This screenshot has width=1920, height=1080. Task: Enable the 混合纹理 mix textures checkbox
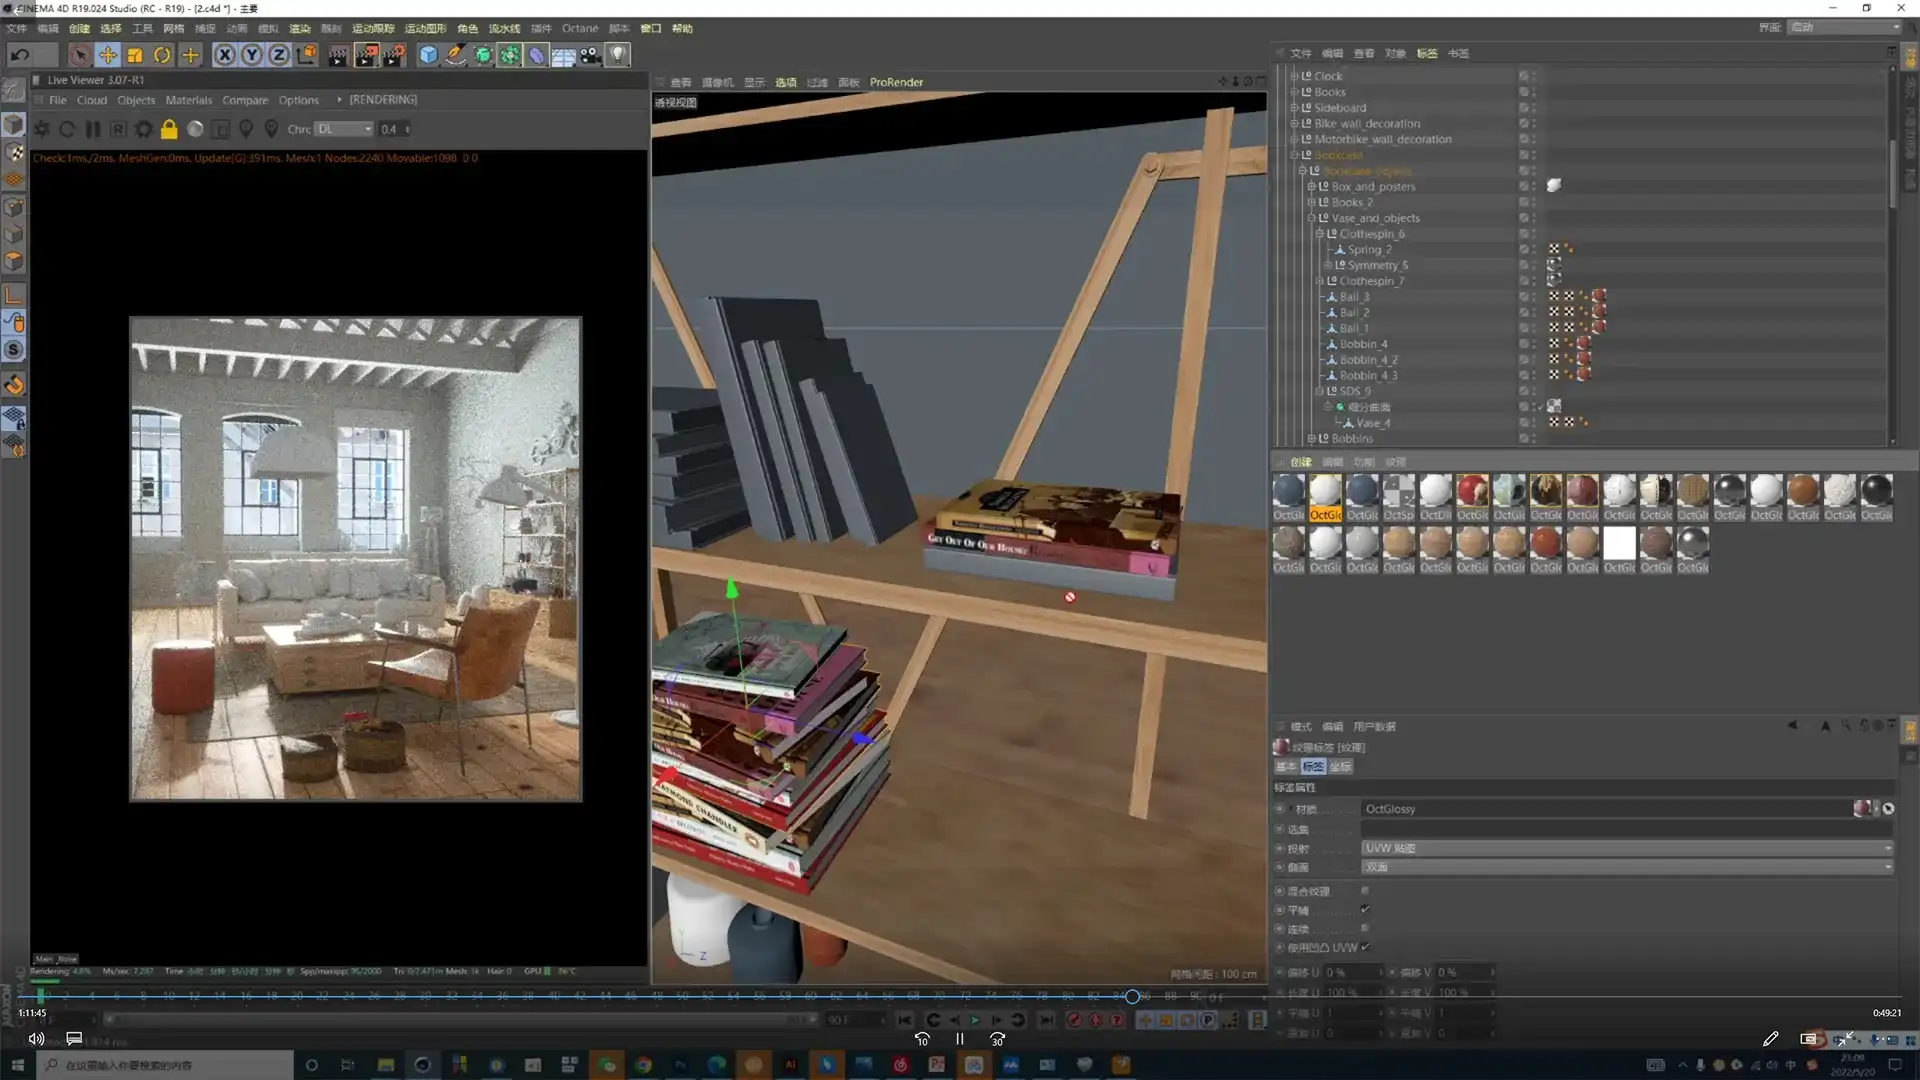tap(1365, 891)
